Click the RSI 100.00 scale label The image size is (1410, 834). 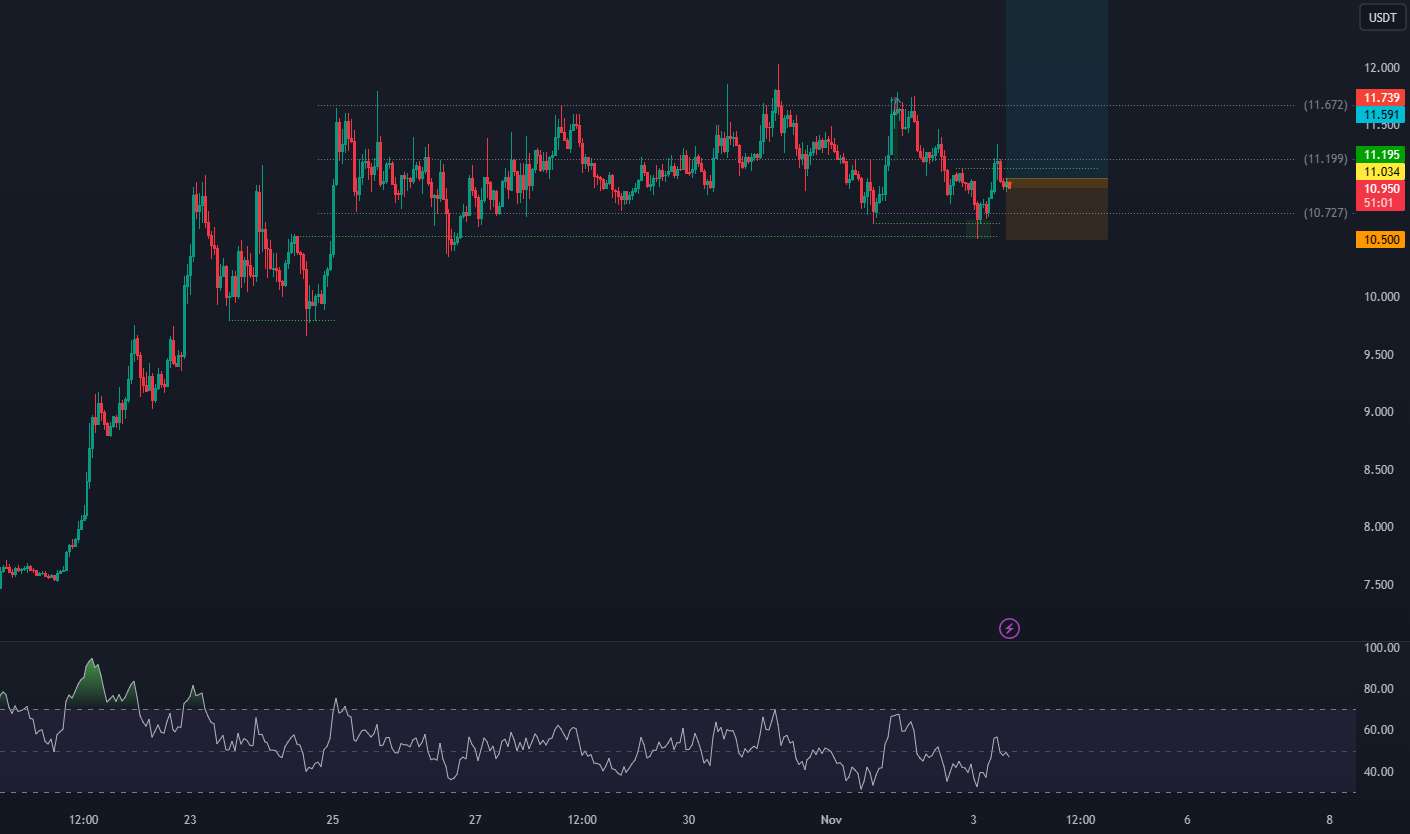[1383, 648]
